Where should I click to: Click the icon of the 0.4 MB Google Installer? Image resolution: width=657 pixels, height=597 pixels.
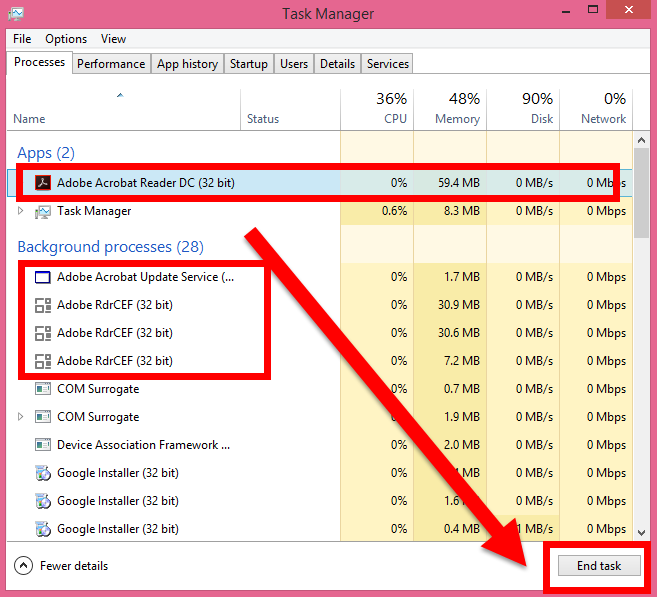(x=43, y=529)
